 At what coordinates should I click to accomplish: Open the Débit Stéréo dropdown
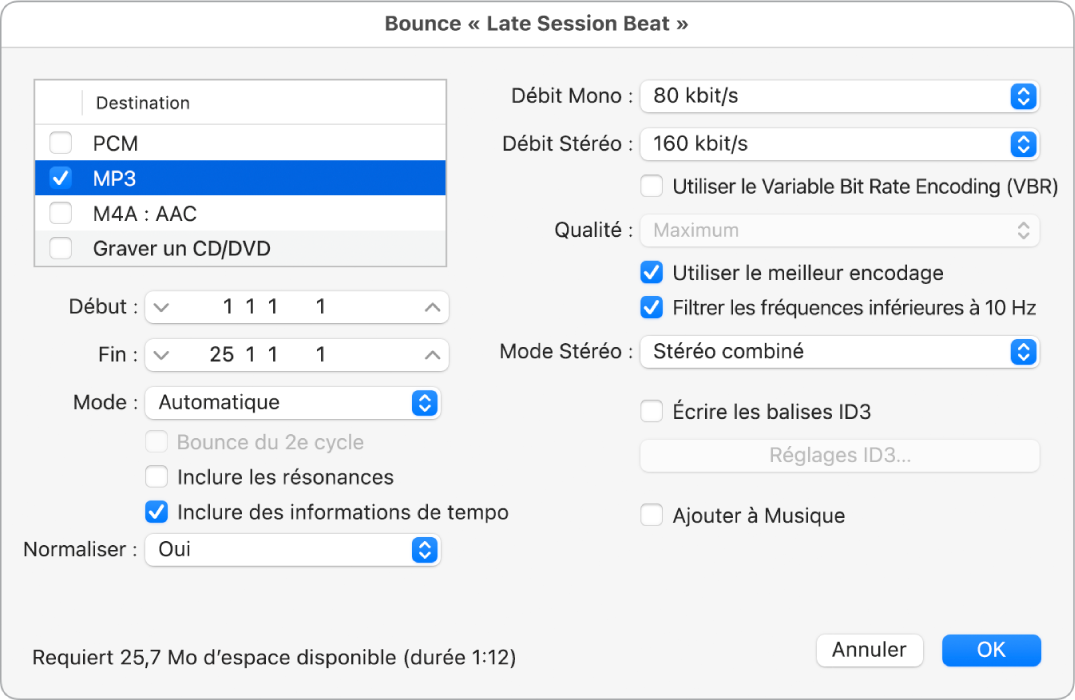coord(840,144)
